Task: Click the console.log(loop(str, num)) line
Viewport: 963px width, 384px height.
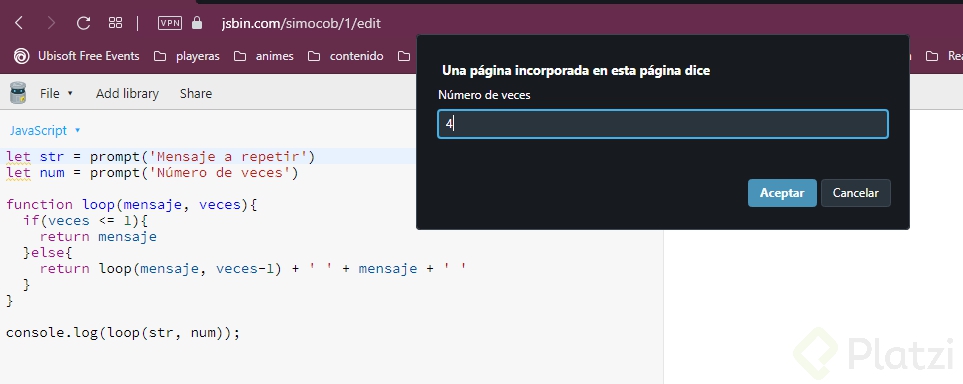Action: pyautogui.click(x=123, y=332)
